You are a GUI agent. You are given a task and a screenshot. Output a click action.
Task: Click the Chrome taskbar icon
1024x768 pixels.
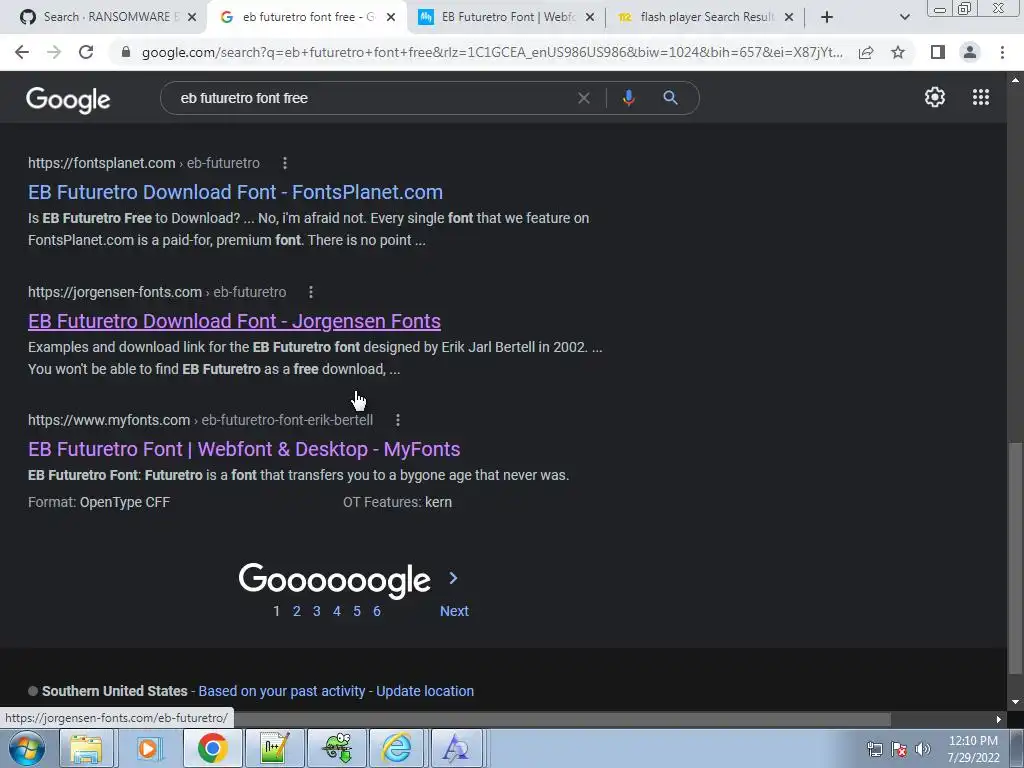click(212, 748)
